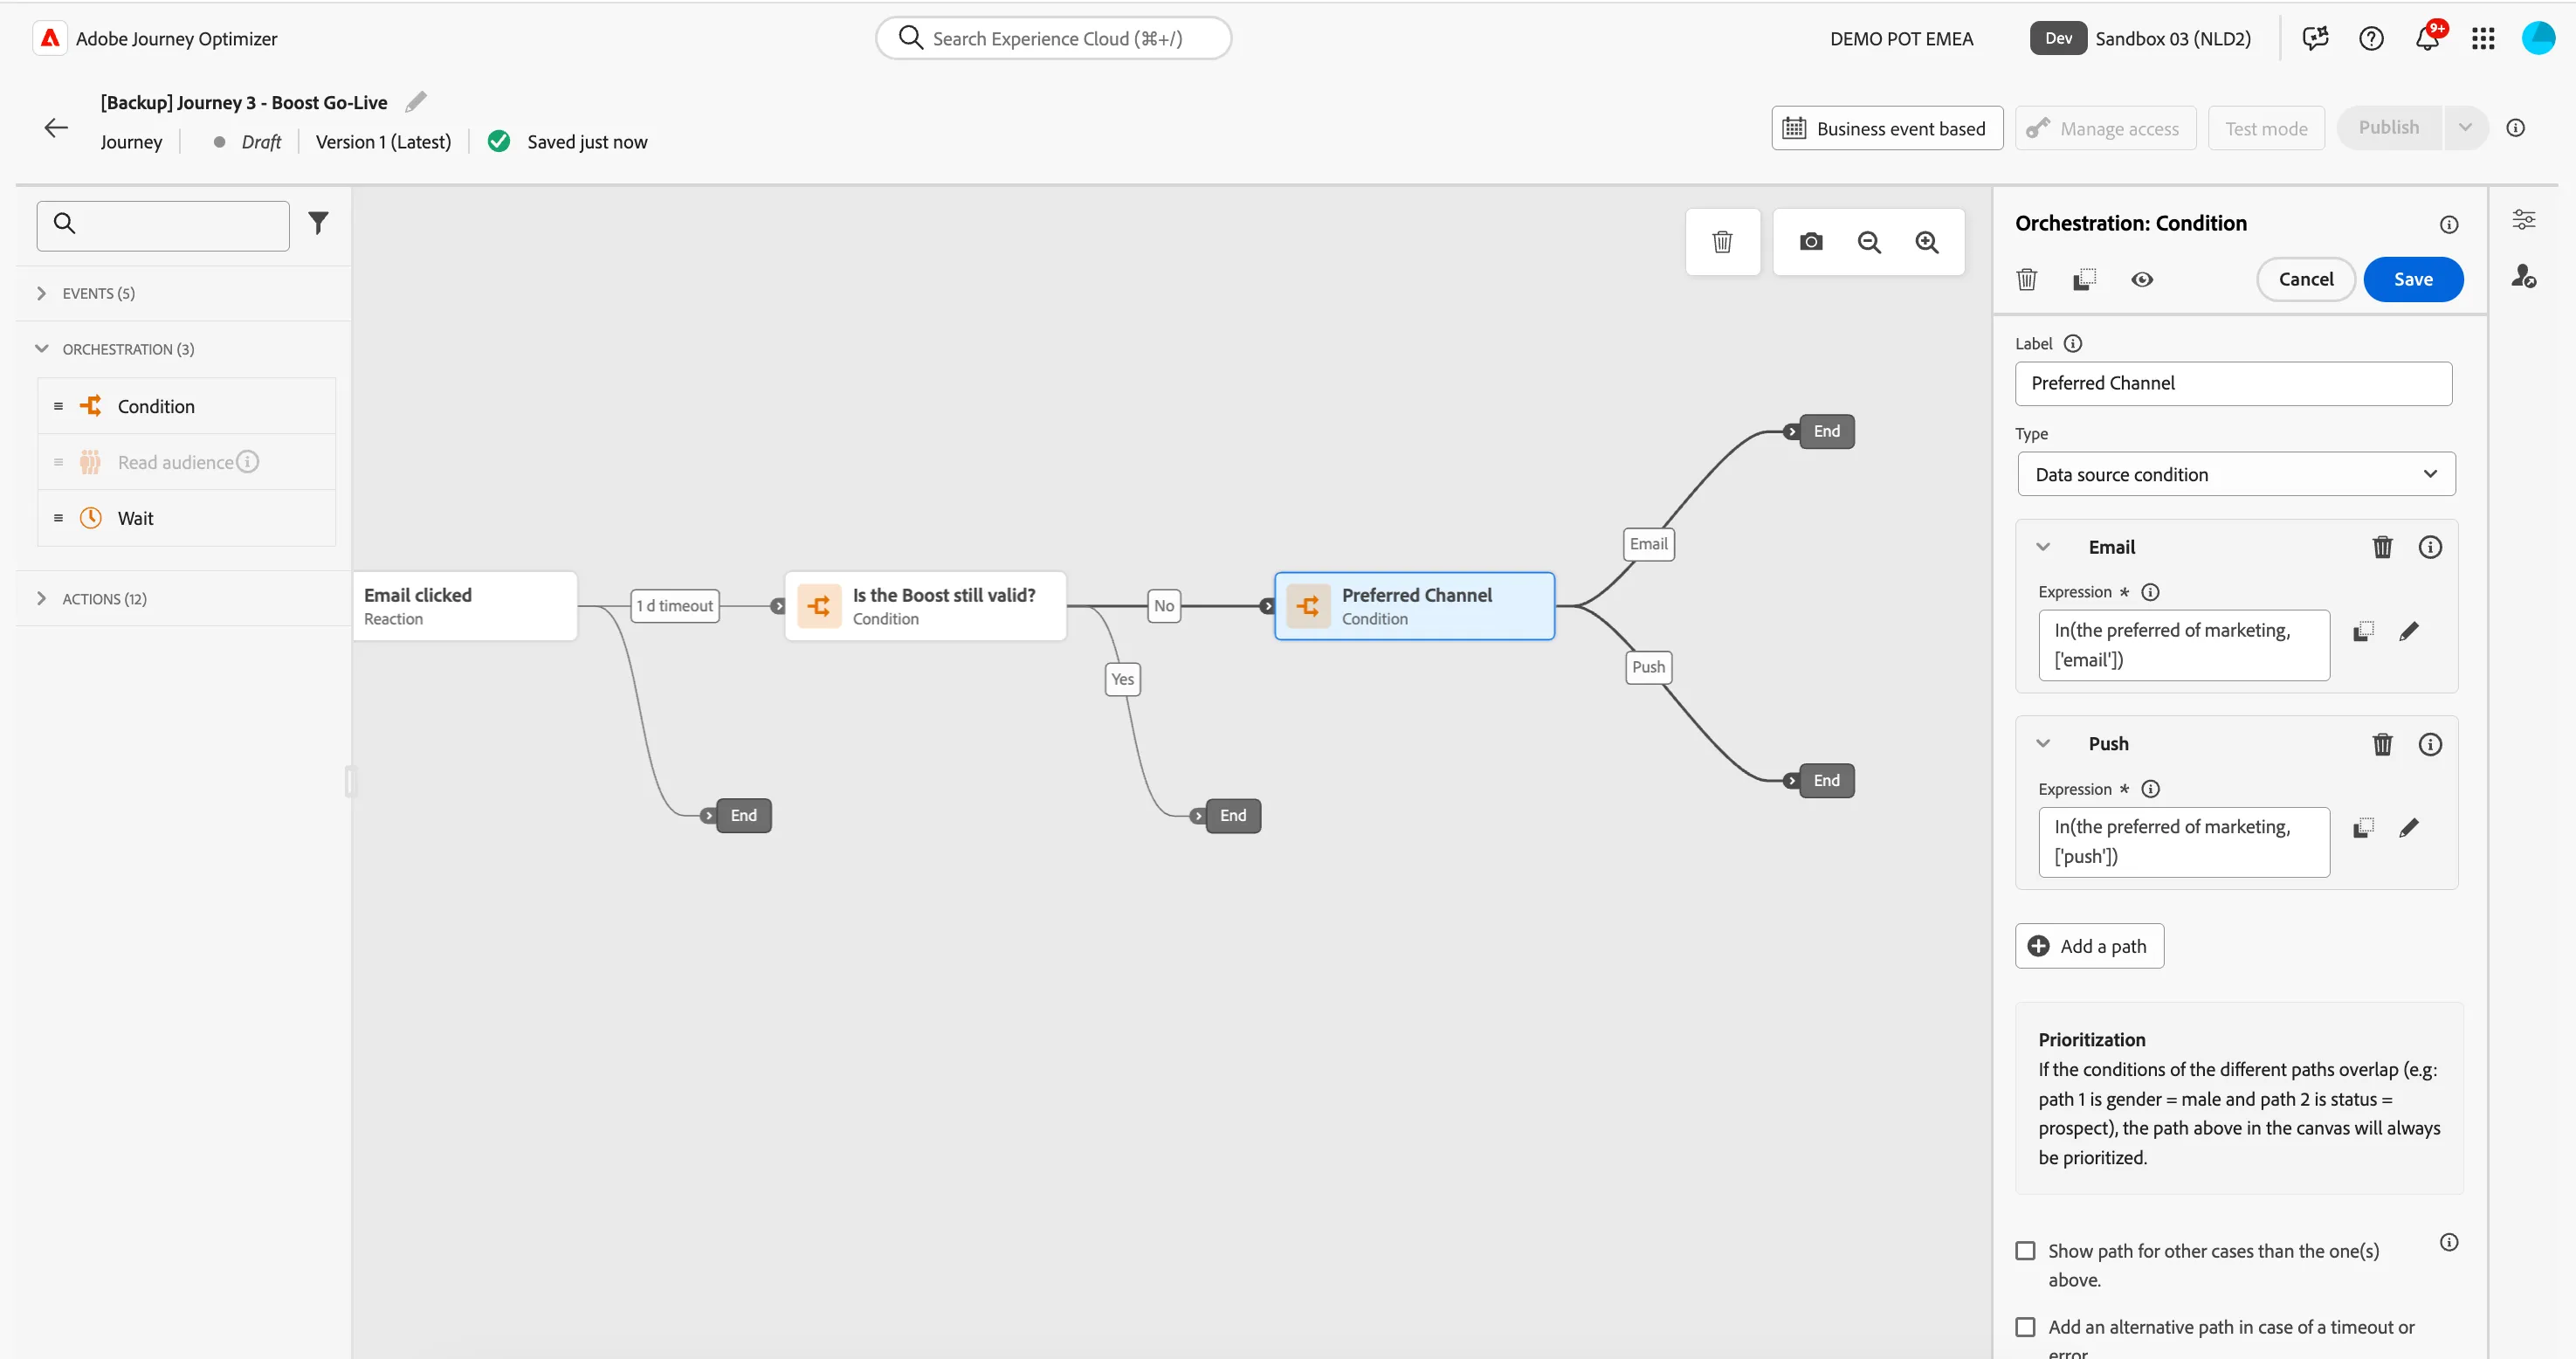The image size is (2576, 1359).
Task: Open the user access icon in right rail
Action: (x=2524, y=276)
